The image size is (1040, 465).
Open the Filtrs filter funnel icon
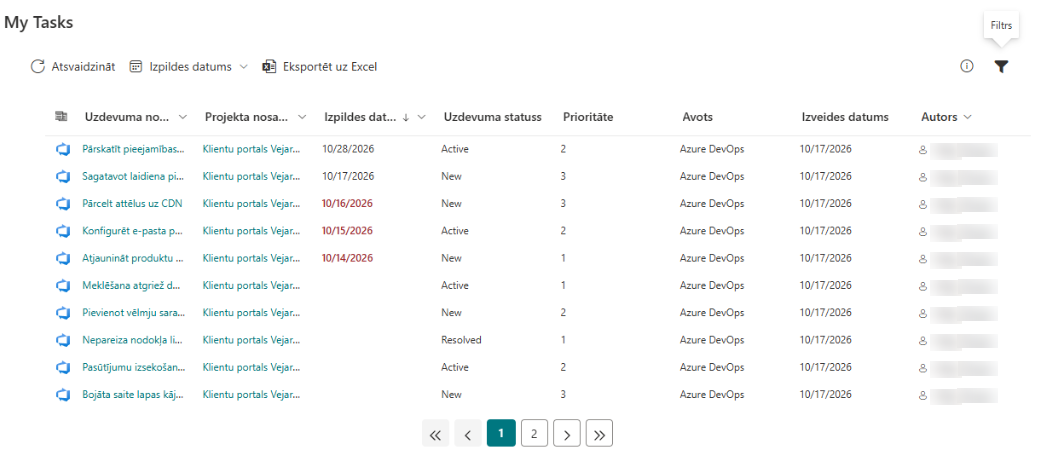coord(1001,66)
